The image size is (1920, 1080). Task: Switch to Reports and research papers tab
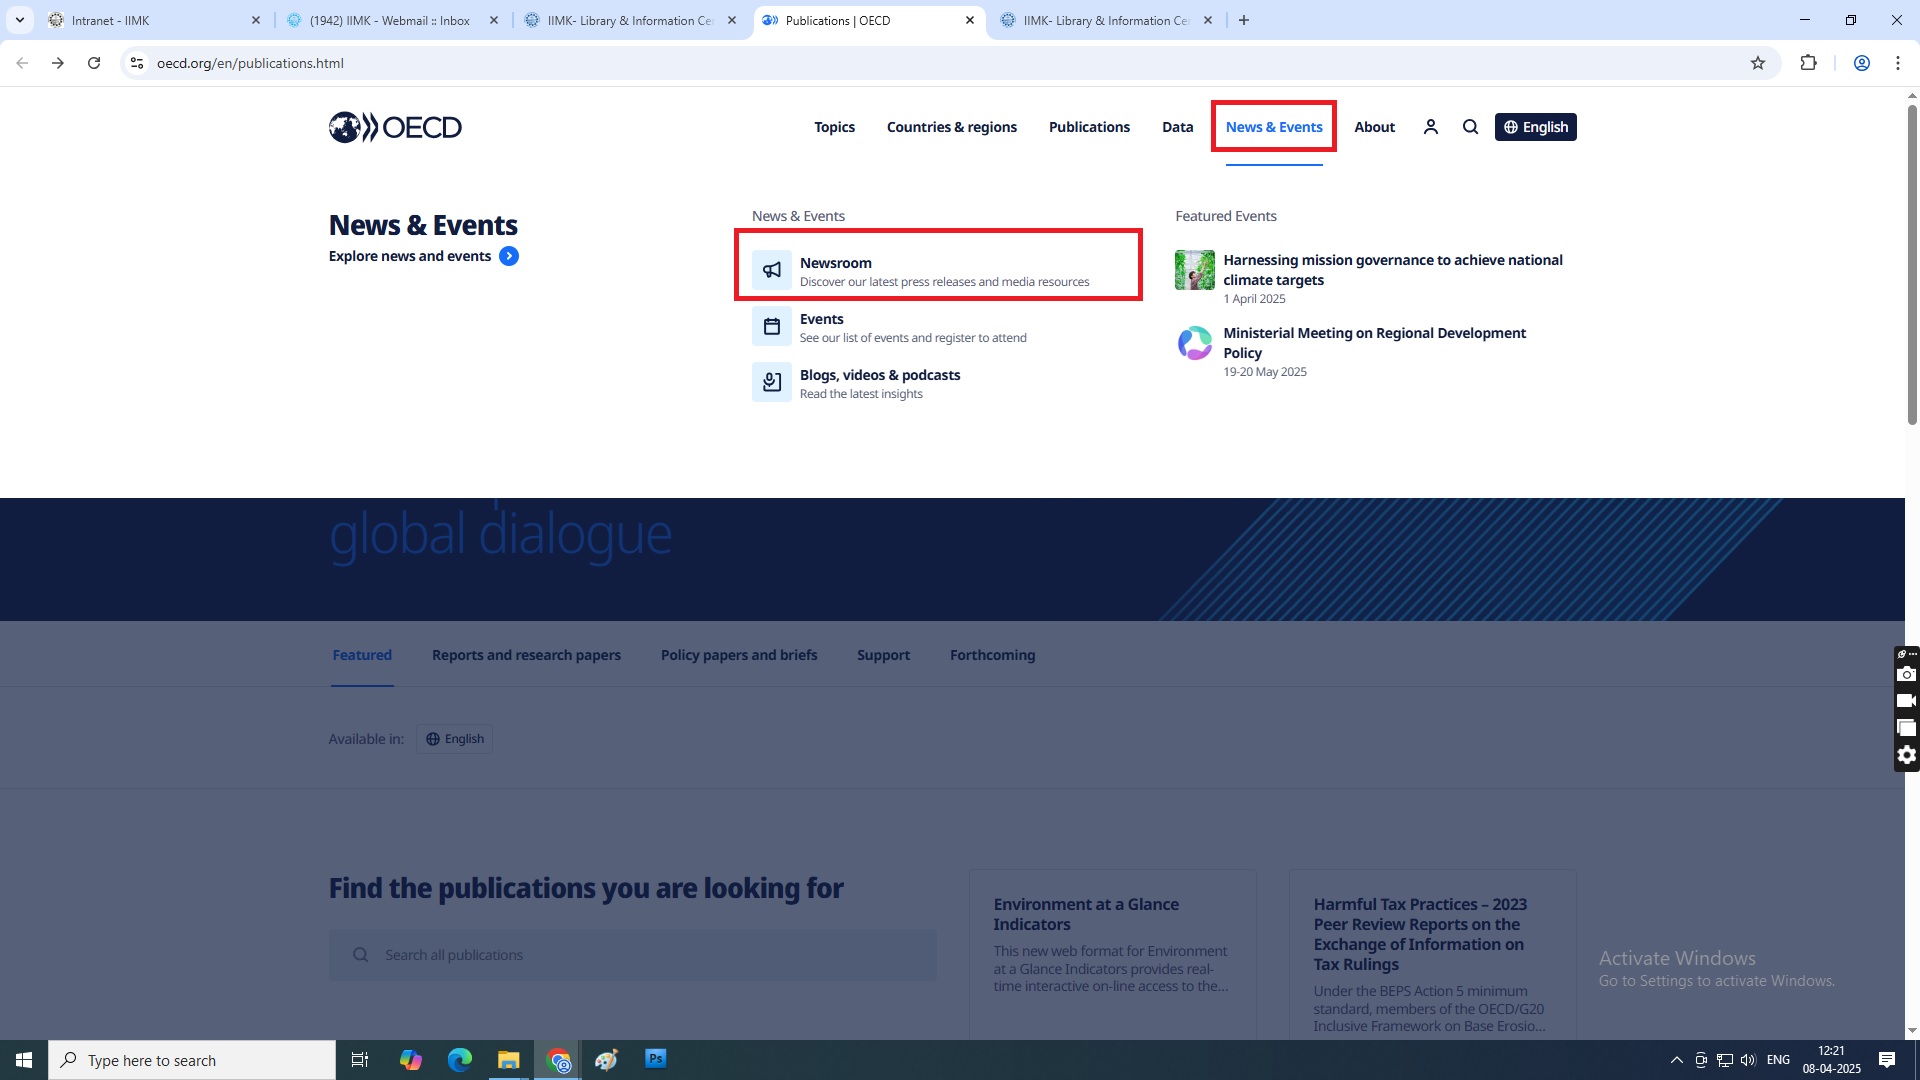(x=526, y=655)
